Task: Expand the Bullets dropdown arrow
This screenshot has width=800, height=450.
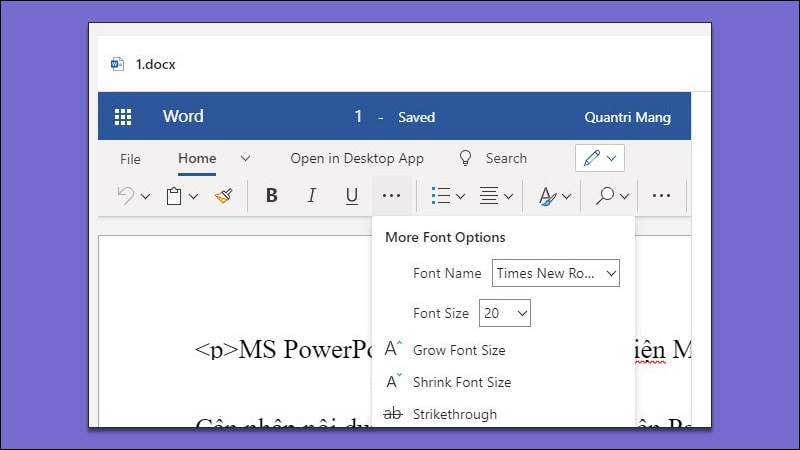Action: pyautogui.click(x=460, y=196)
